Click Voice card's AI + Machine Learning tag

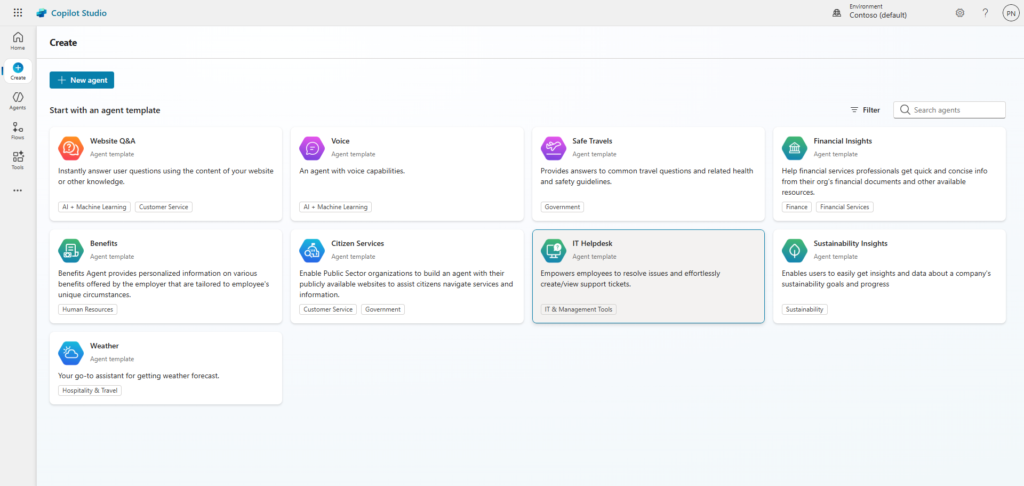336,206
